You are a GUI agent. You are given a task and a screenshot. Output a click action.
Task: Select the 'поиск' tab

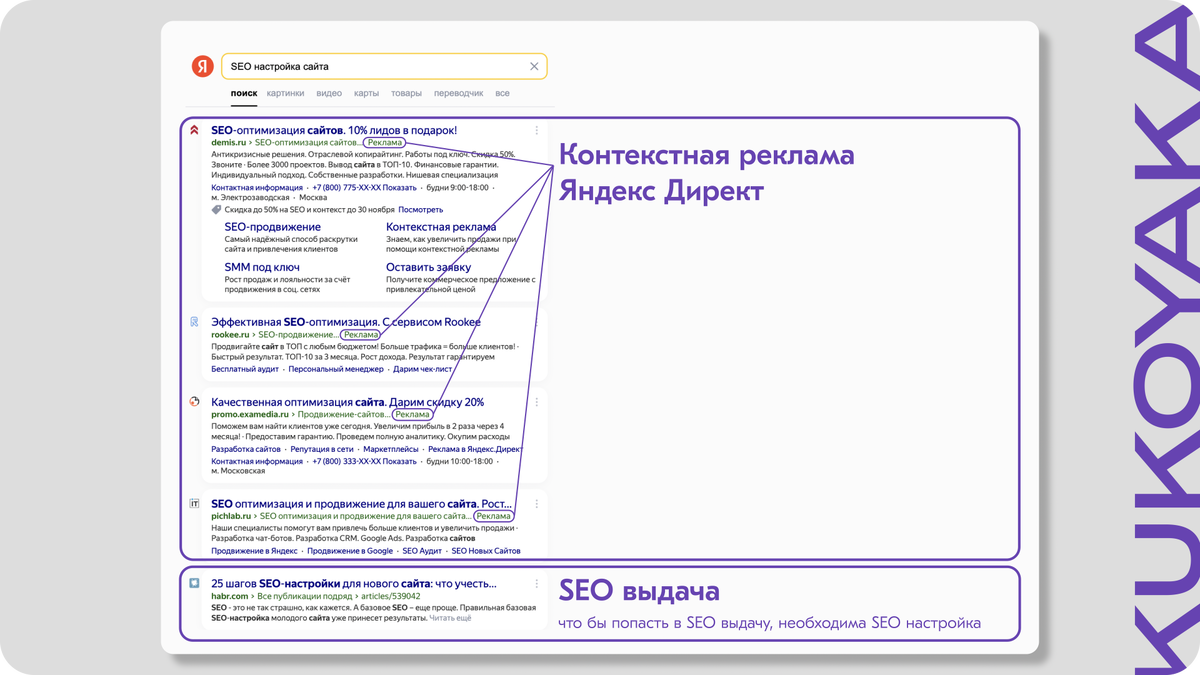244,93
